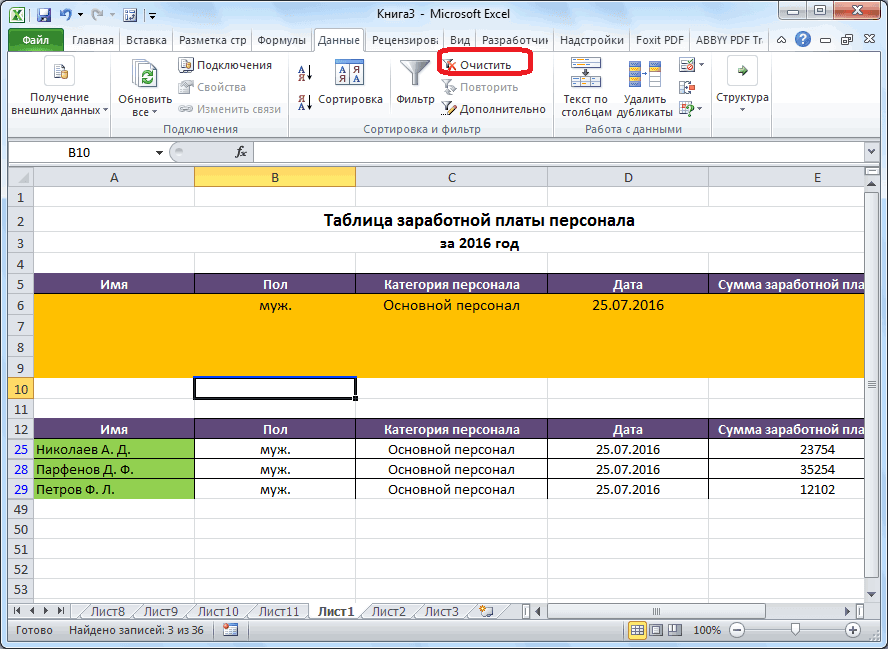The height and width of the screenshot is (649, 888).
Task: Switch to sheet tab Лист2
Action: [388, 611]
